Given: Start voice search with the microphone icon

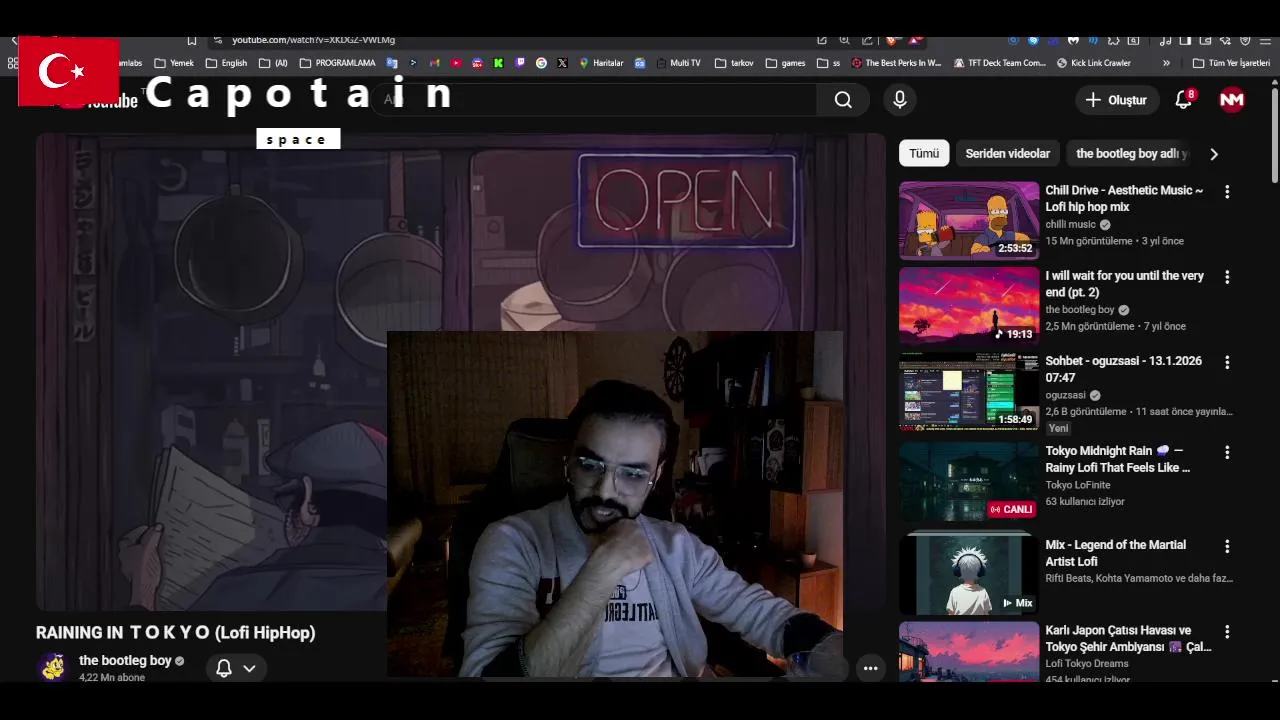Looking at the screenshot, I should (900, 100).
